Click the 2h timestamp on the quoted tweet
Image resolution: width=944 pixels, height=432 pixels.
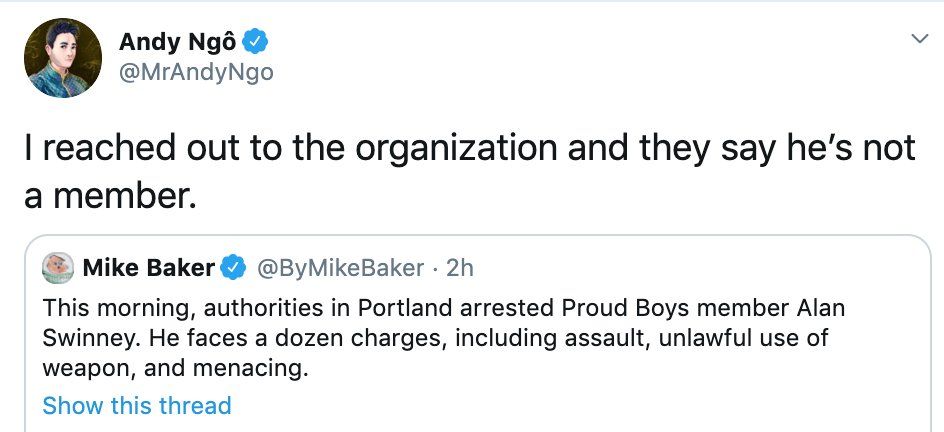point(460,268)
